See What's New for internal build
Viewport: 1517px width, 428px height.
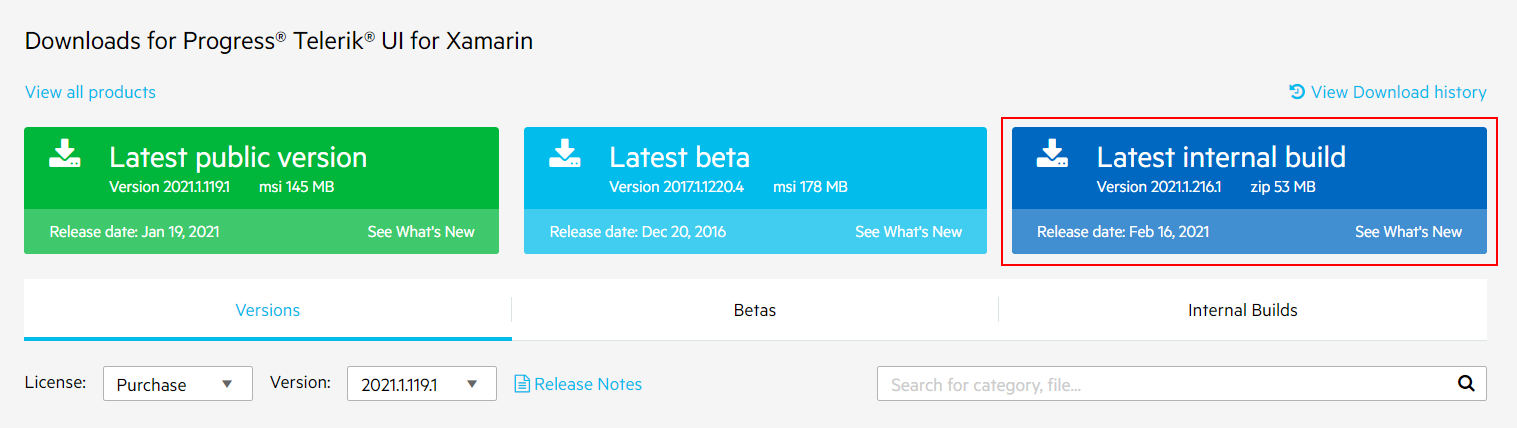(x=1408, y=232)
